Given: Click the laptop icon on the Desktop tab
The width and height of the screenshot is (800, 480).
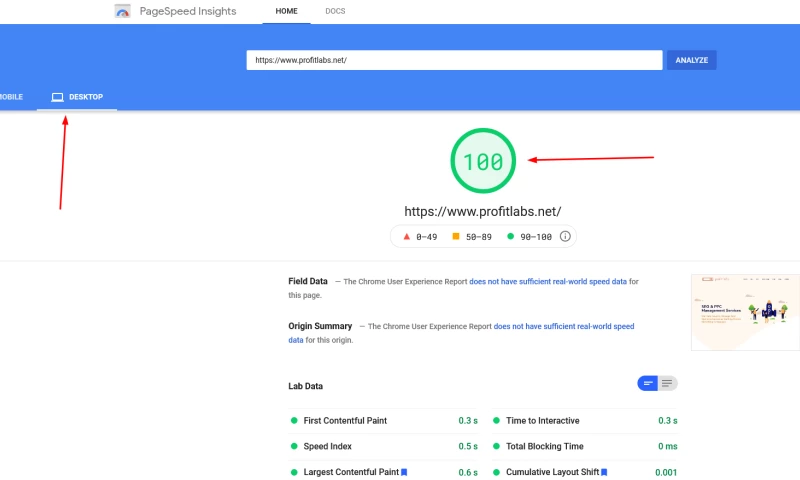Looking at the screenshot, I should [57, 97].
